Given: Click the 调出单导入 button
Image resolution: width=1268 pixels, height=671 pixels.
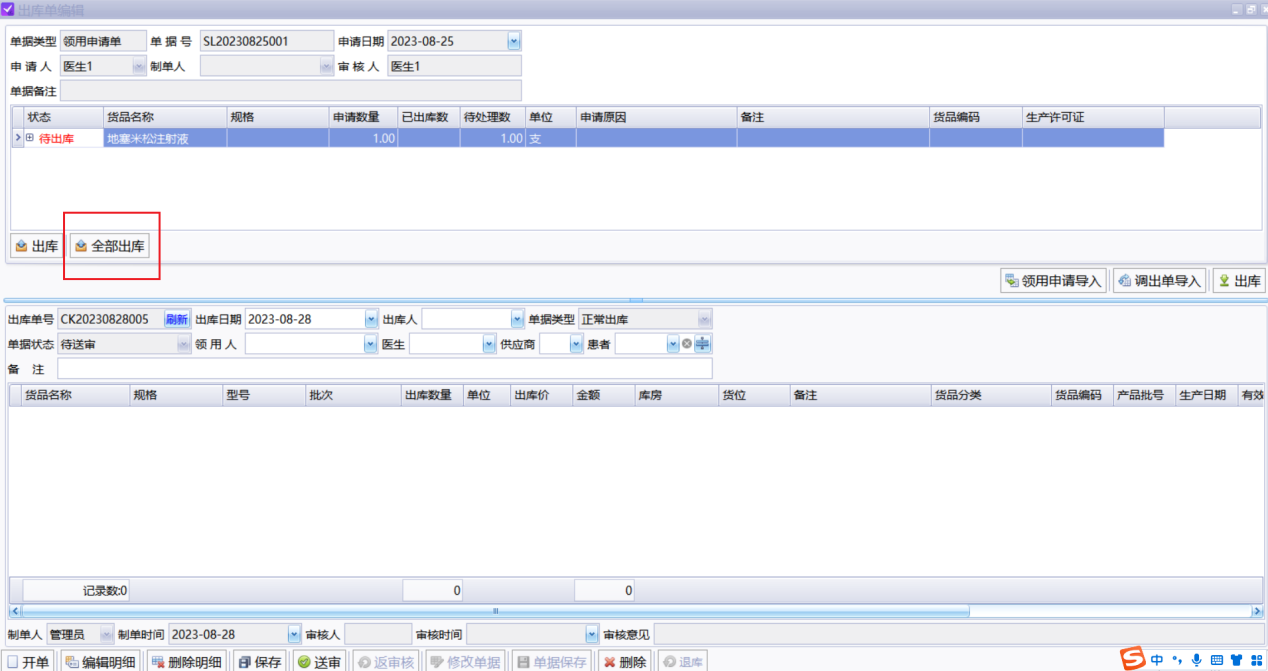Looking at the screenshot, I should (1159, 281).
